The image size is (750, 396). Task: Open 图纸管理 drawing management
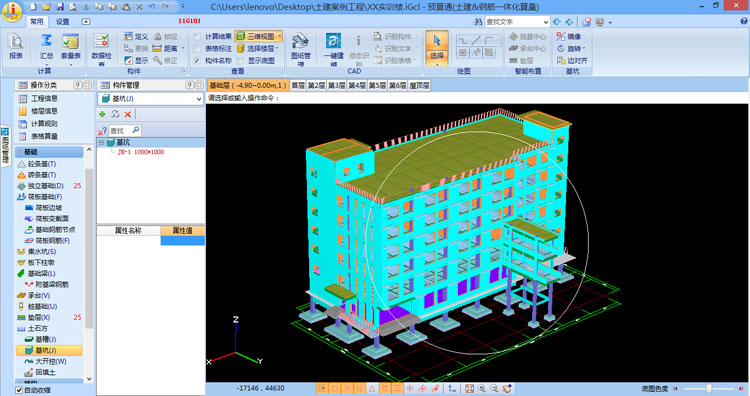300,48
